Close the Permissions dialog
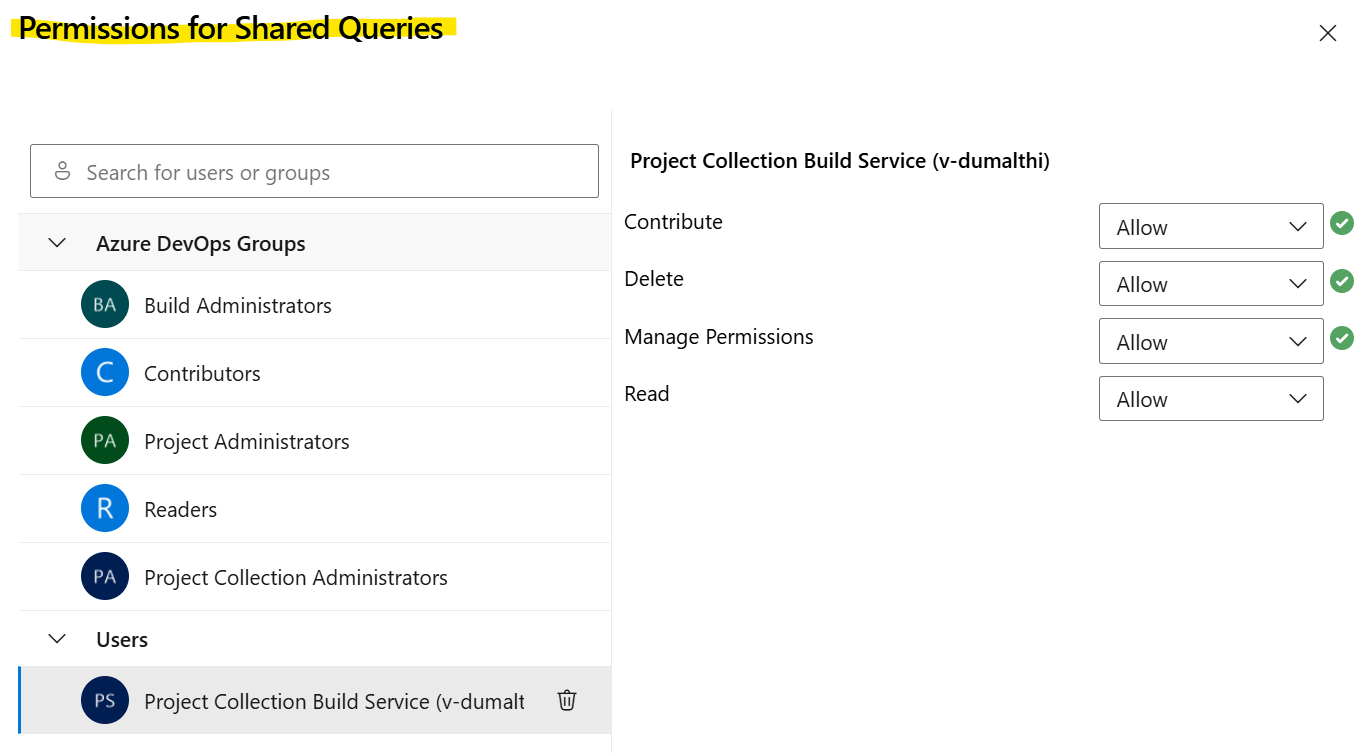Image resolution: width=1365 pixels, height=753 pixels. tap(1328, 33)
